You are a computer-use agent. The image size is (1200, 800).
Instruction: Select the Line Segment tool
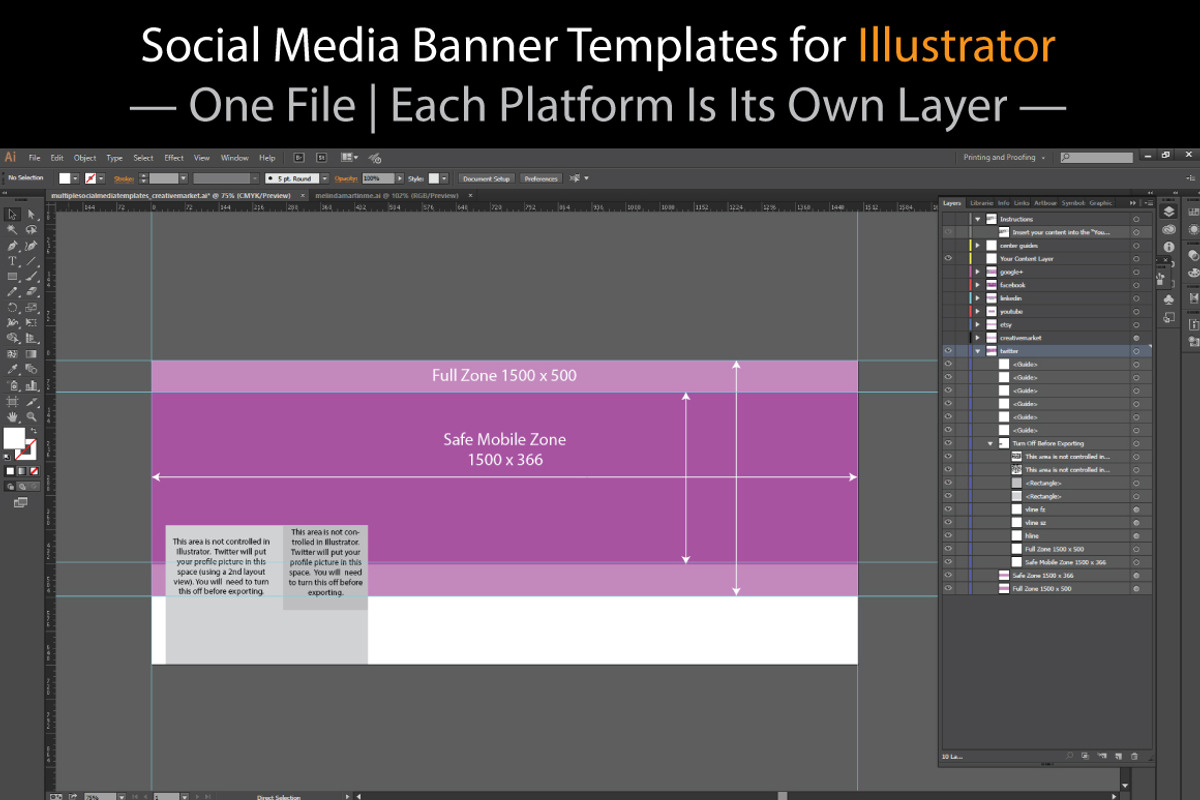31,260
